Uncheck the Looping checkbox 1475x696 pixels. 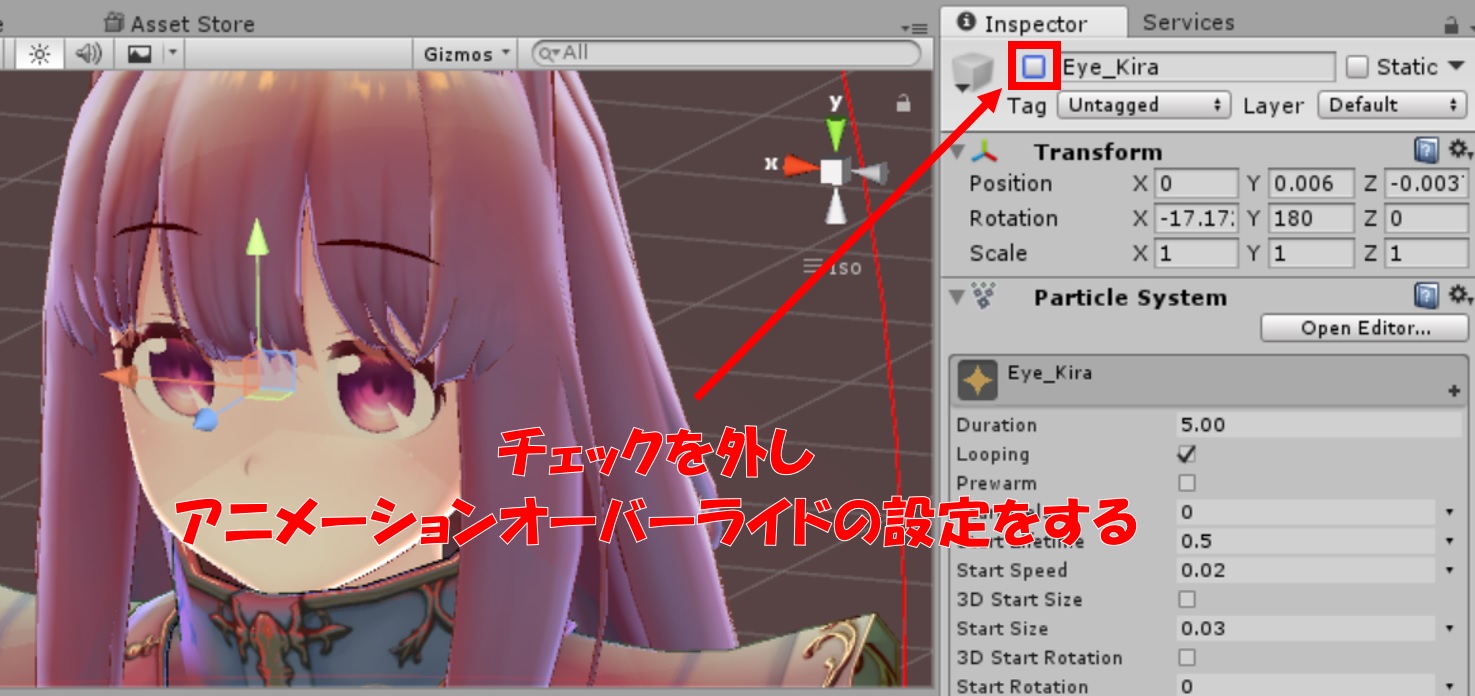click(1187, 454)
